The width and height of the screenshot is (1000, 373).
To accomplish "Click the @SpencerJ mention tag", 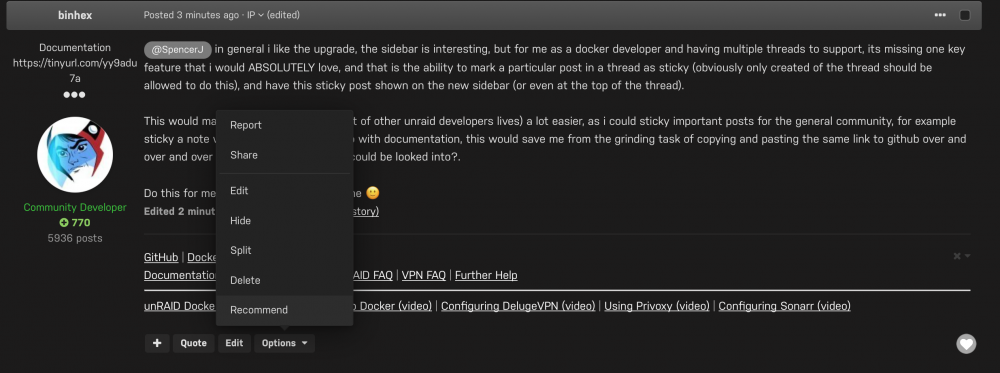I will point(177,50).
